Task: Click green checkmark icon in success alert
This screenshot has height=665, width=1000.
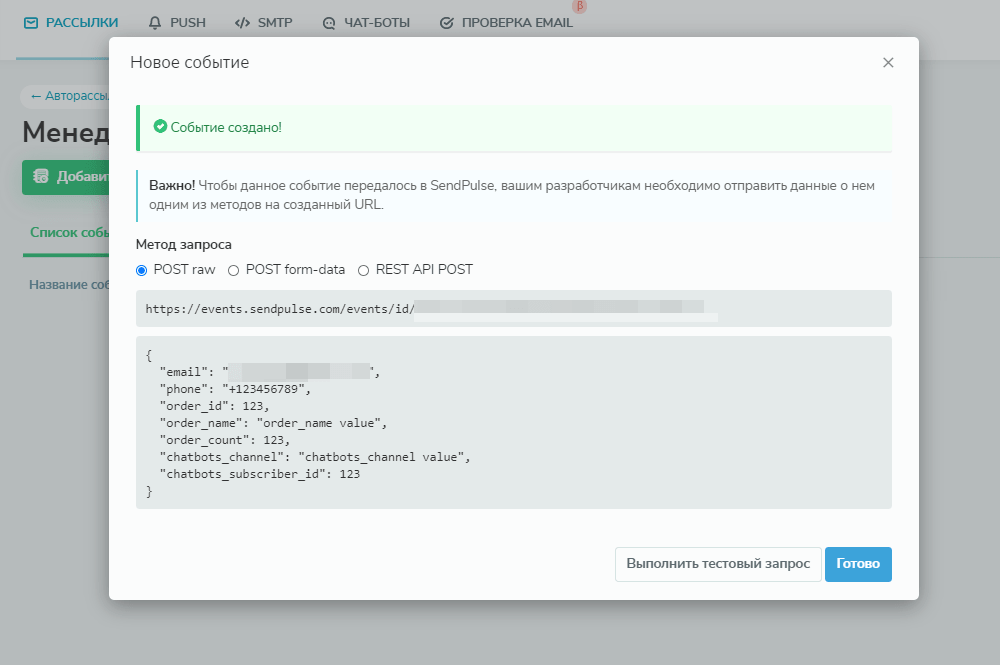Action: (160, 127)
